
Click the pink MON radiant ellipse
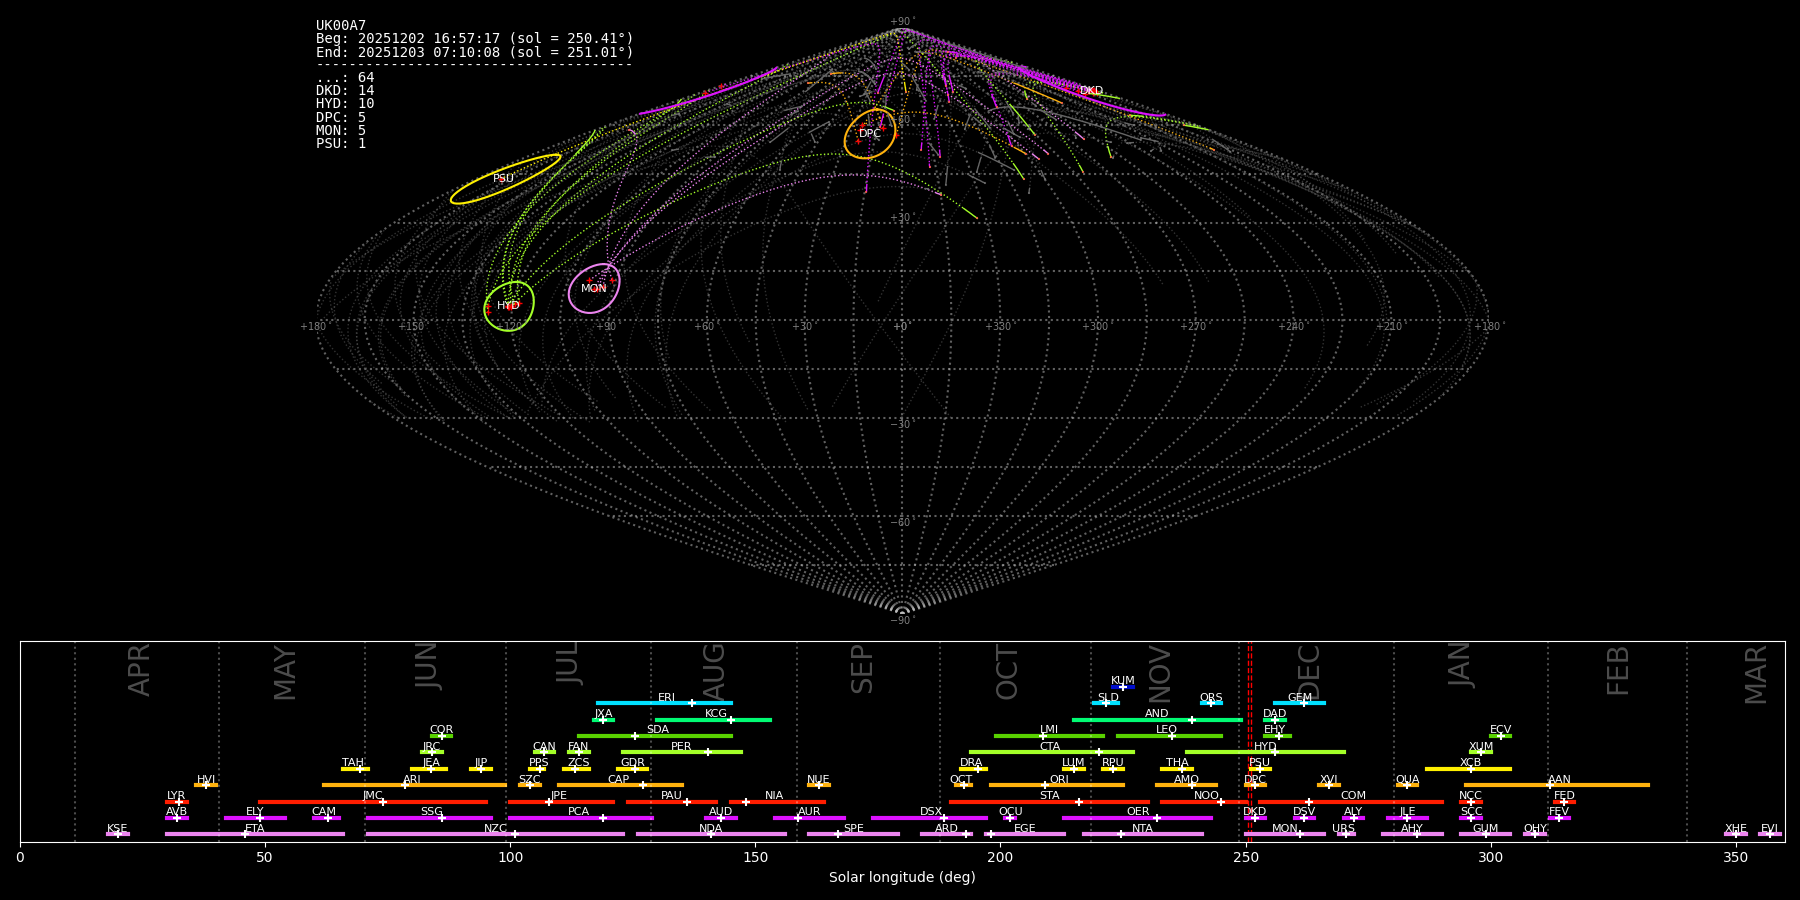[x=594, y=288]
